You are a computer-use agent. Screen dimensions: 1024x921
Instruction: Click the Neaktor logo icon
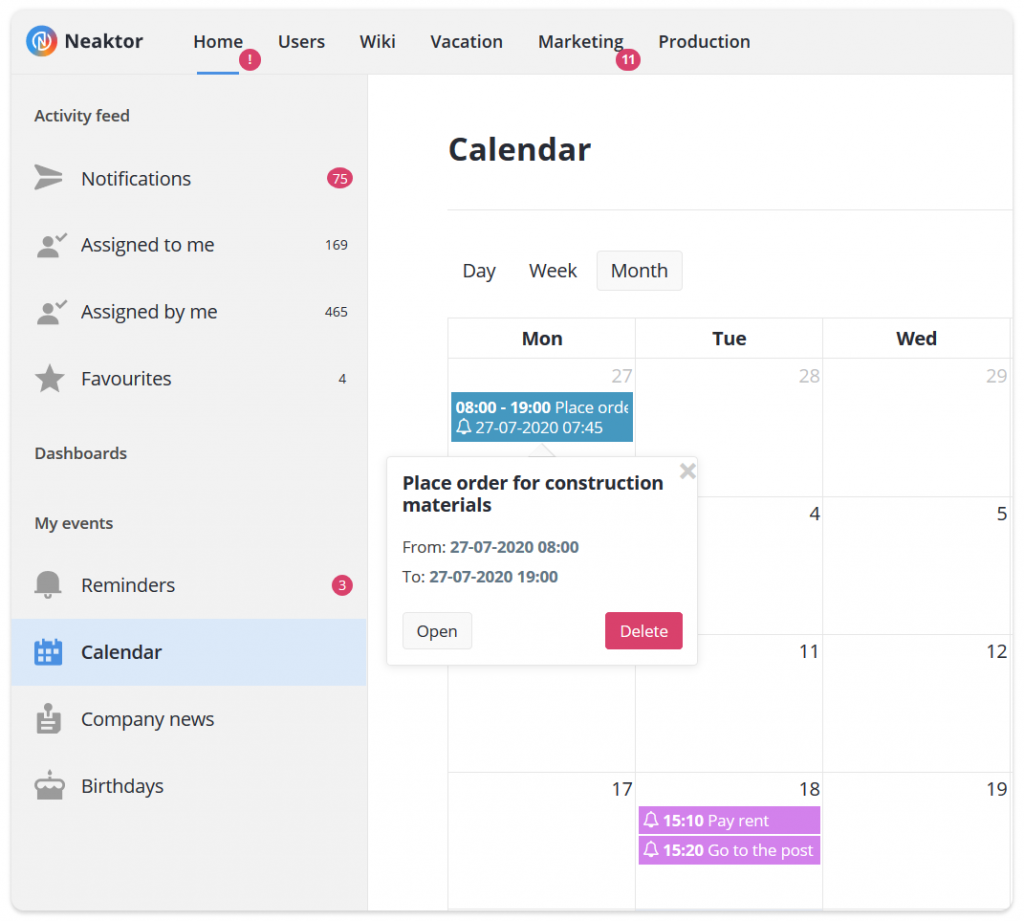pyautogui.click(x=41, y=41)
